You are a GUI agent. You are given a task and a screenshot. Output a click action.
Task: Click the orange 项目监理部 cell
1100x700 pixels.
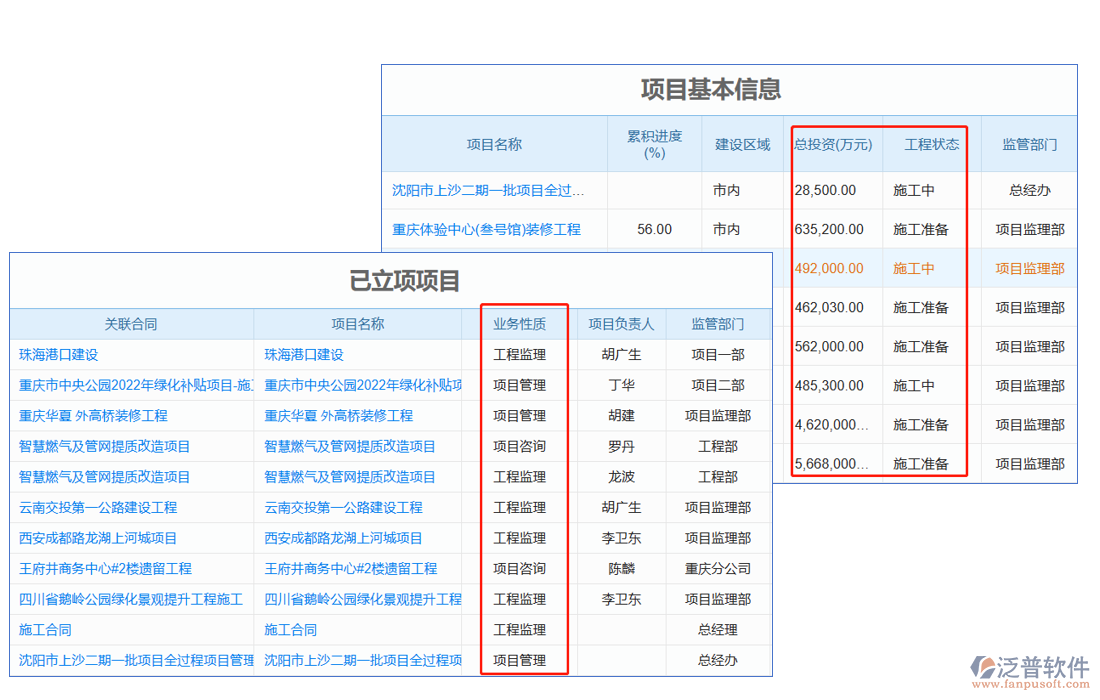click(x=1029, y=268)
